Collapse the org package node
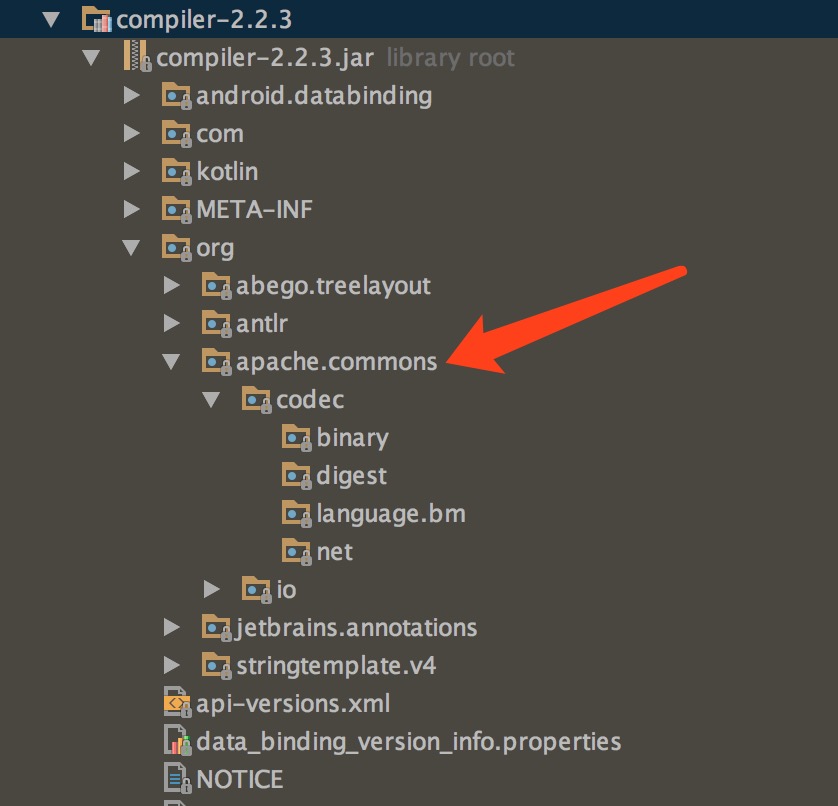 tap(133, 247)
